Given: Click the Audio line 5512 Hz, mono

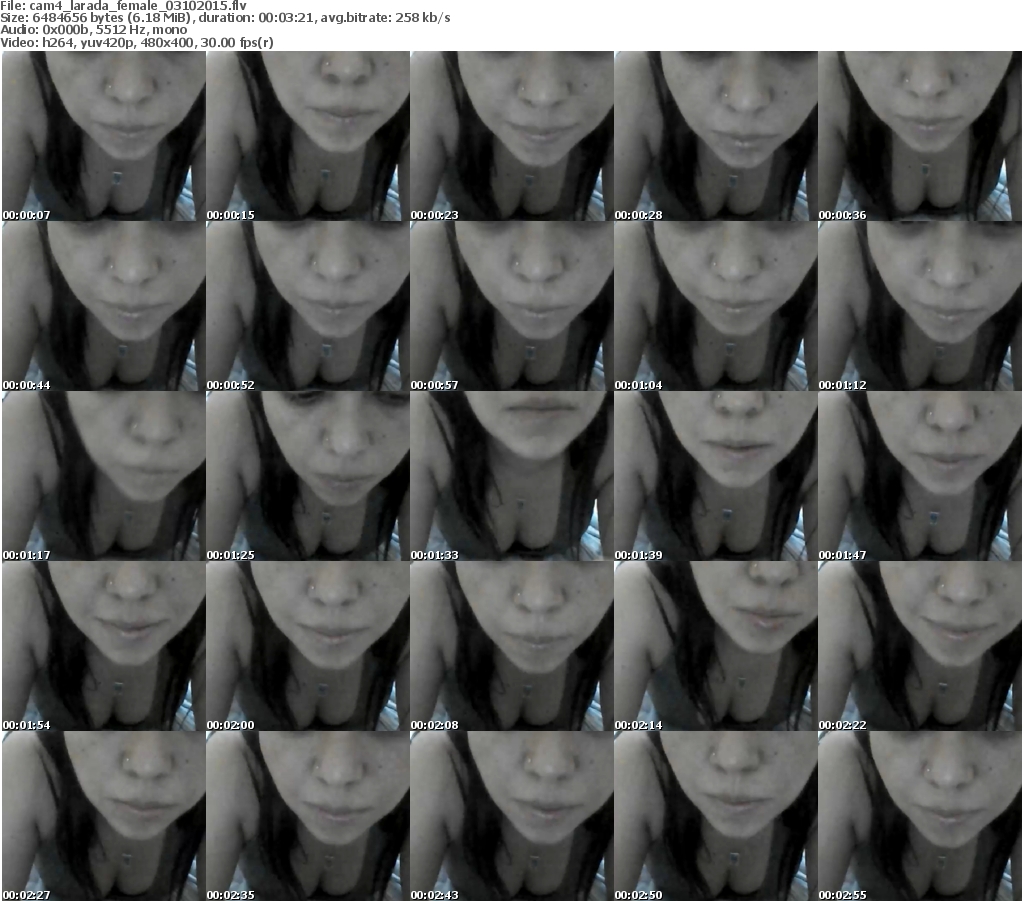Looking at the screenshot, I should click(x=141, y=30).
